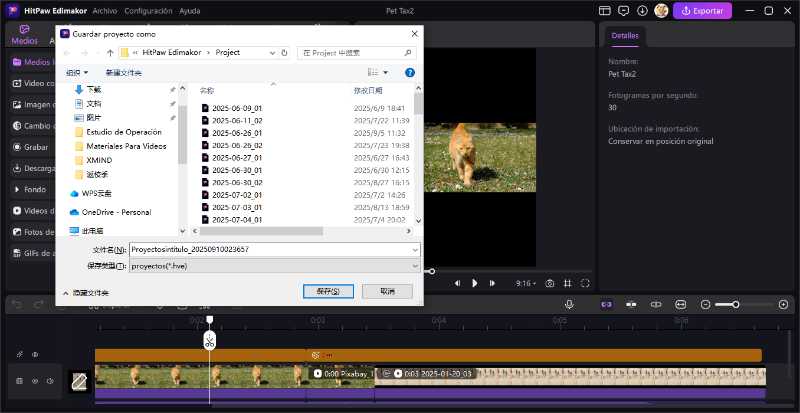Click the fullscreen preview icon
This screenshot has height=413, width=800.
click(x=587, y=283)
